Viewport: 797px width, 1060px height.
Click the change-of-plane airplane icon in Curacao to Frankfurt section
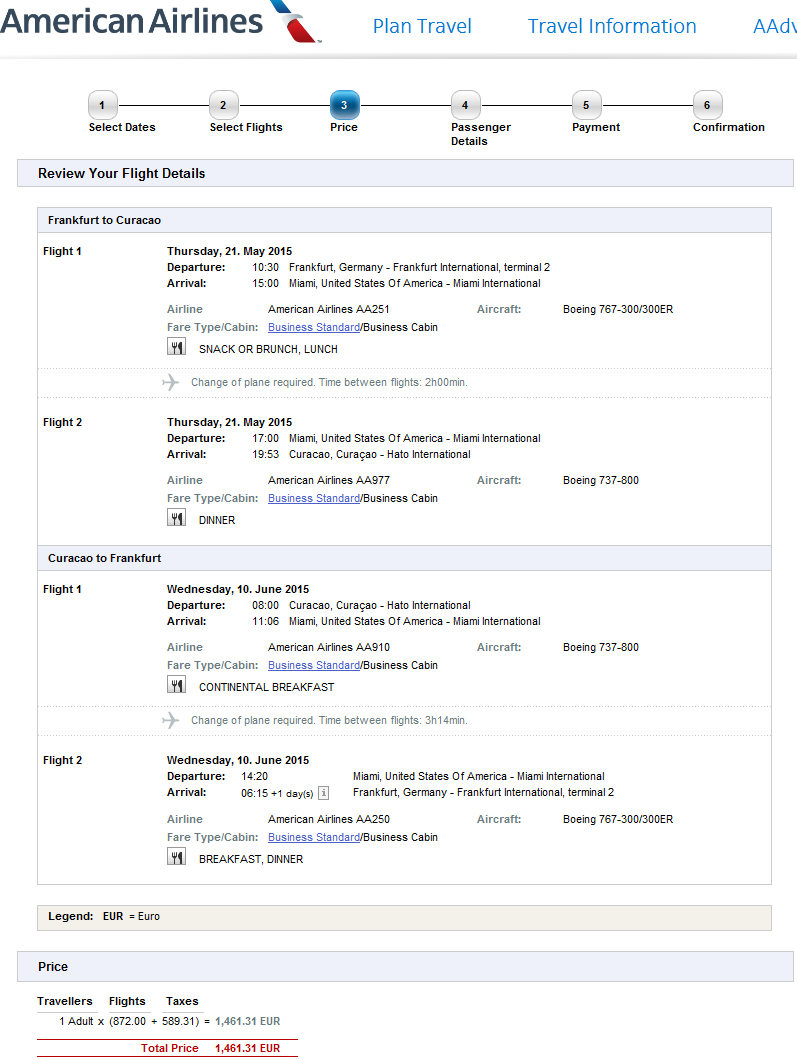tap(170, 721)
